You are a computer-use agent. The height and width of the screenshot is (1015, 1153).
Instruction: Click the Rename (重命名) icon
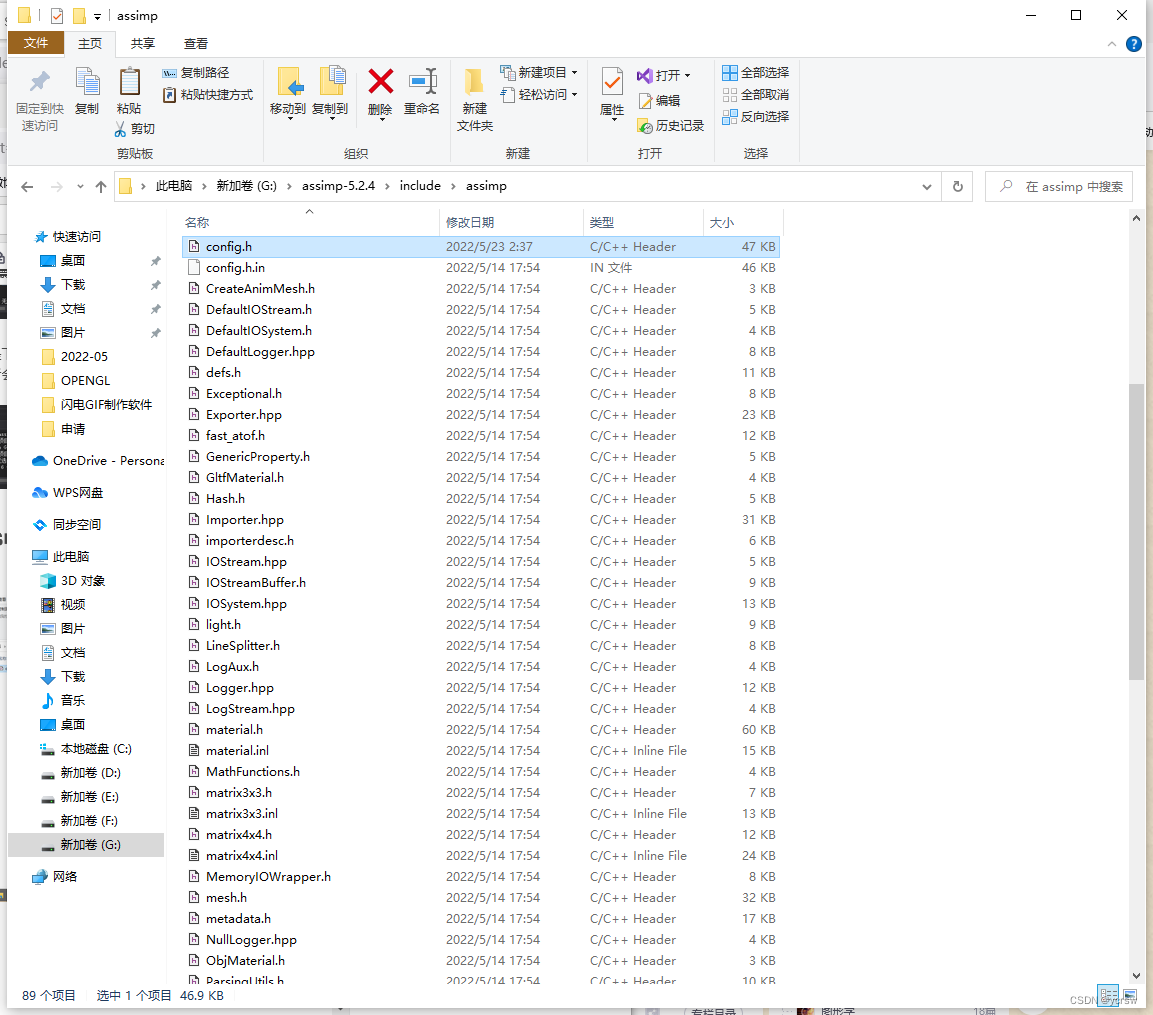(422, 82)
